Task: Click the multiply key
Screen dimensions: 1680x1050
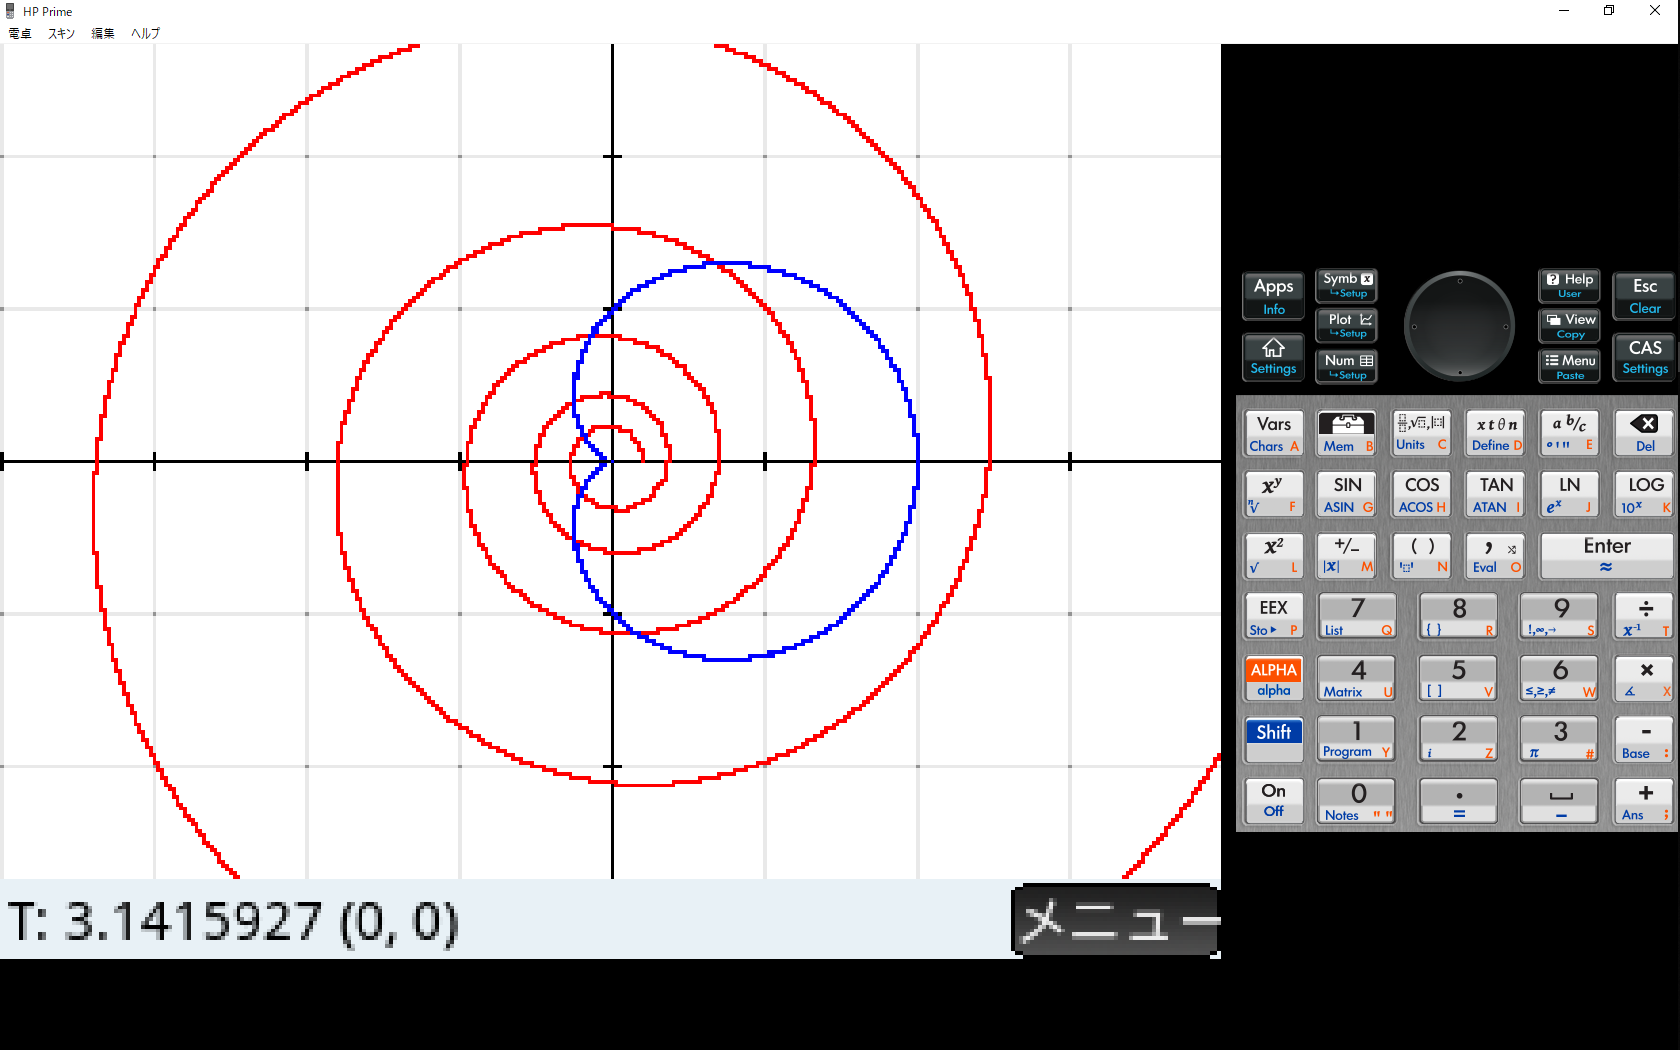Action: [x=1644, y=678]
